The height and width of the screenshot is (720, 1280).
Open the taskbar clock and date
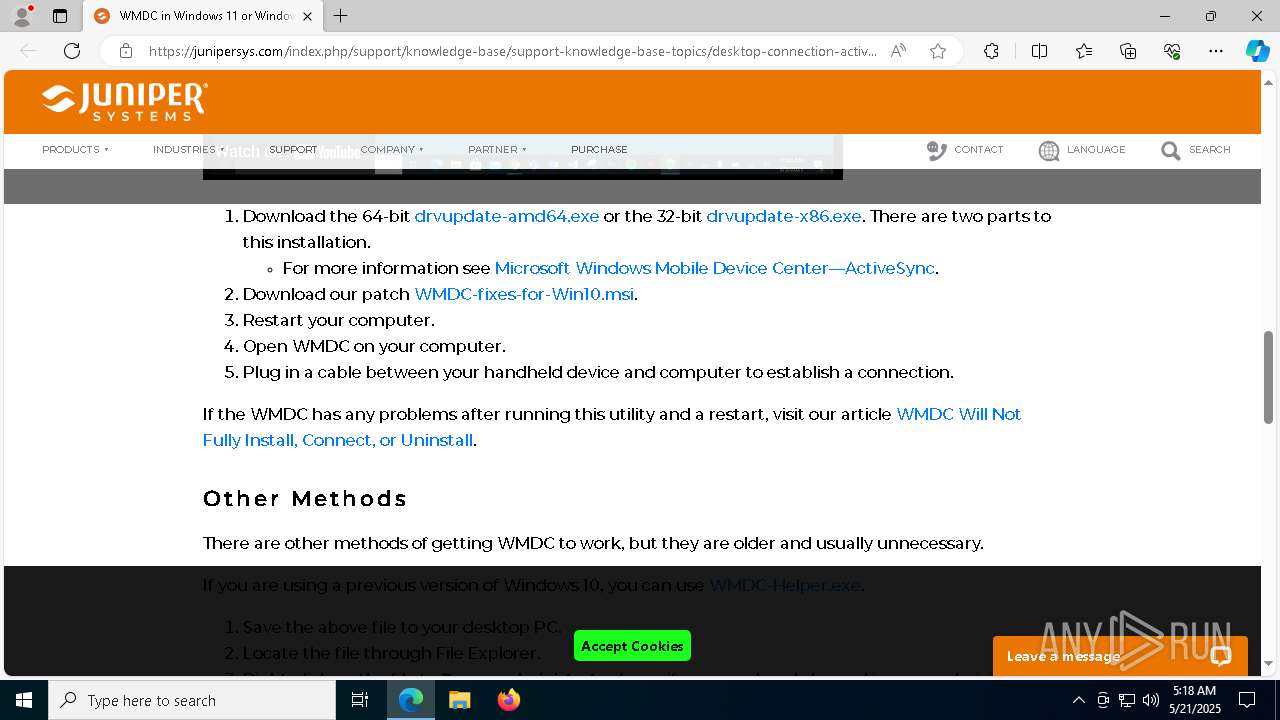click(1194, 700)
